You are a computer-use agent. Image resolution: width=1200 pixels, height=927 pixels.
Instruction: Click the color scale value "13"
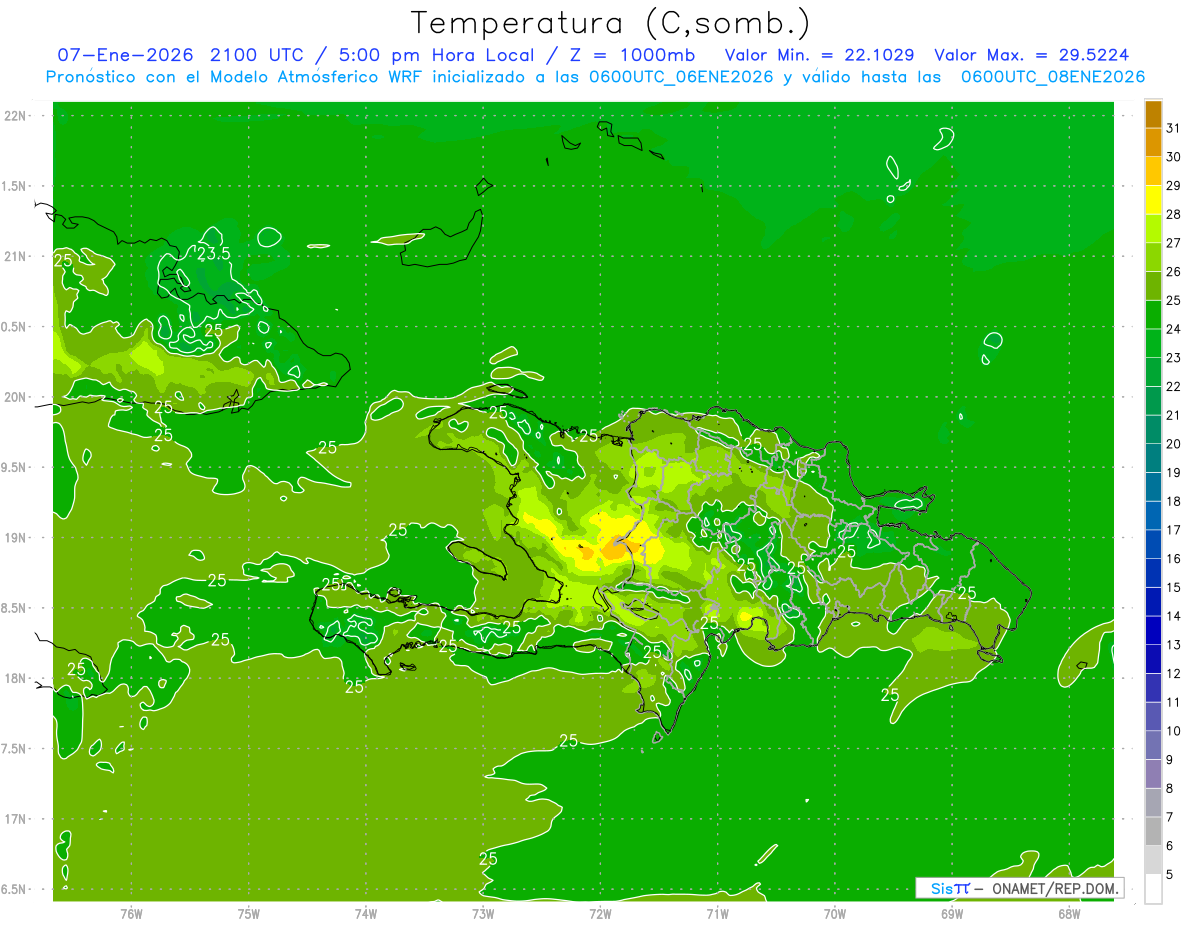click(x=1174, y=645)
